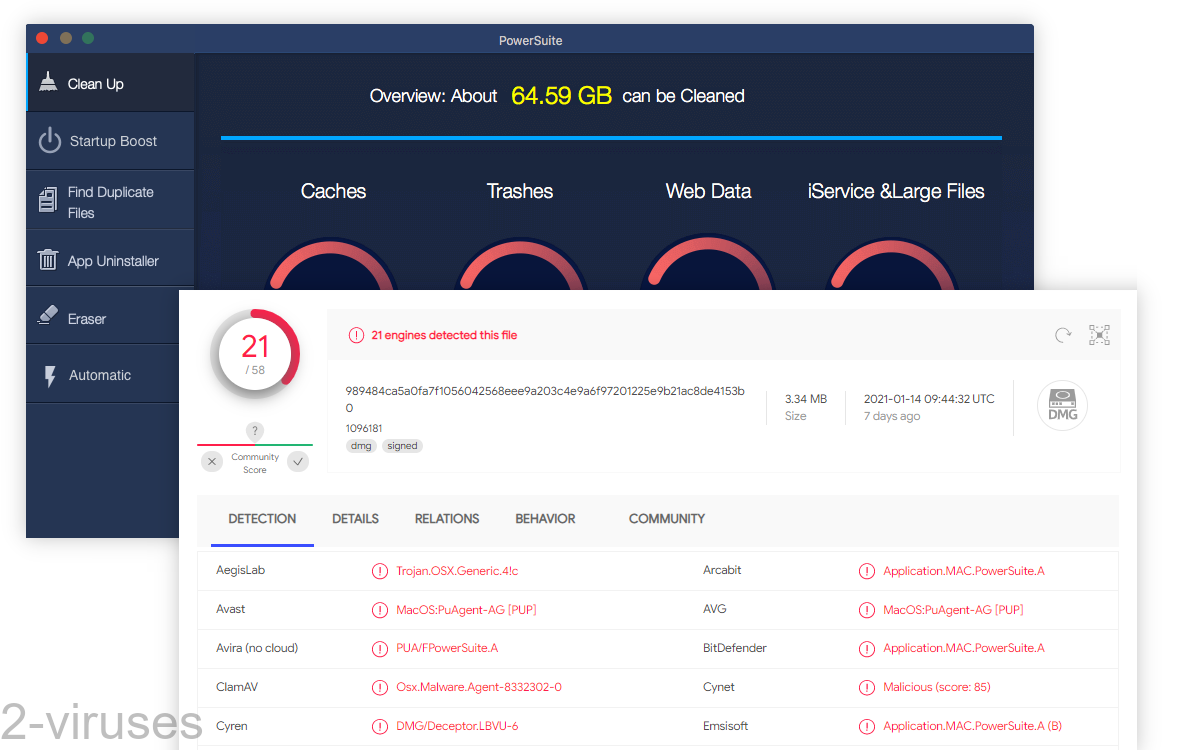
Task: Open the similar-files graph icon beside refresh
Action: coord(1099,335)
